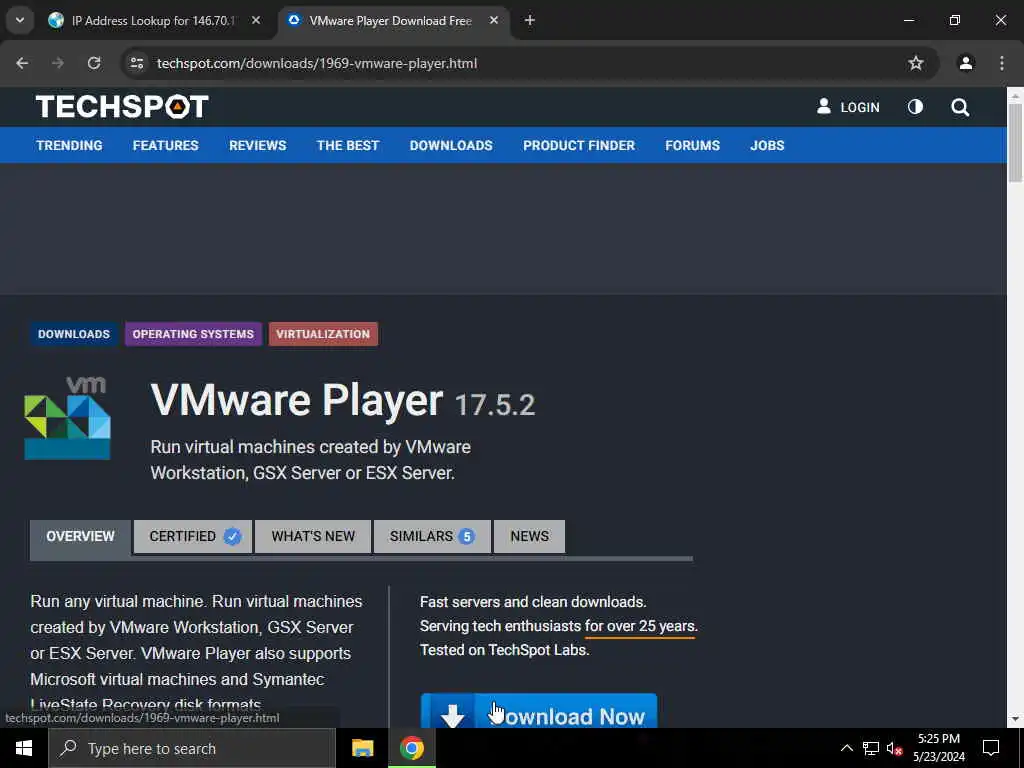Click the '17.5.2' version number
Image resolution: width=1024 pixels, height=768 pixels.
[494, 405]
